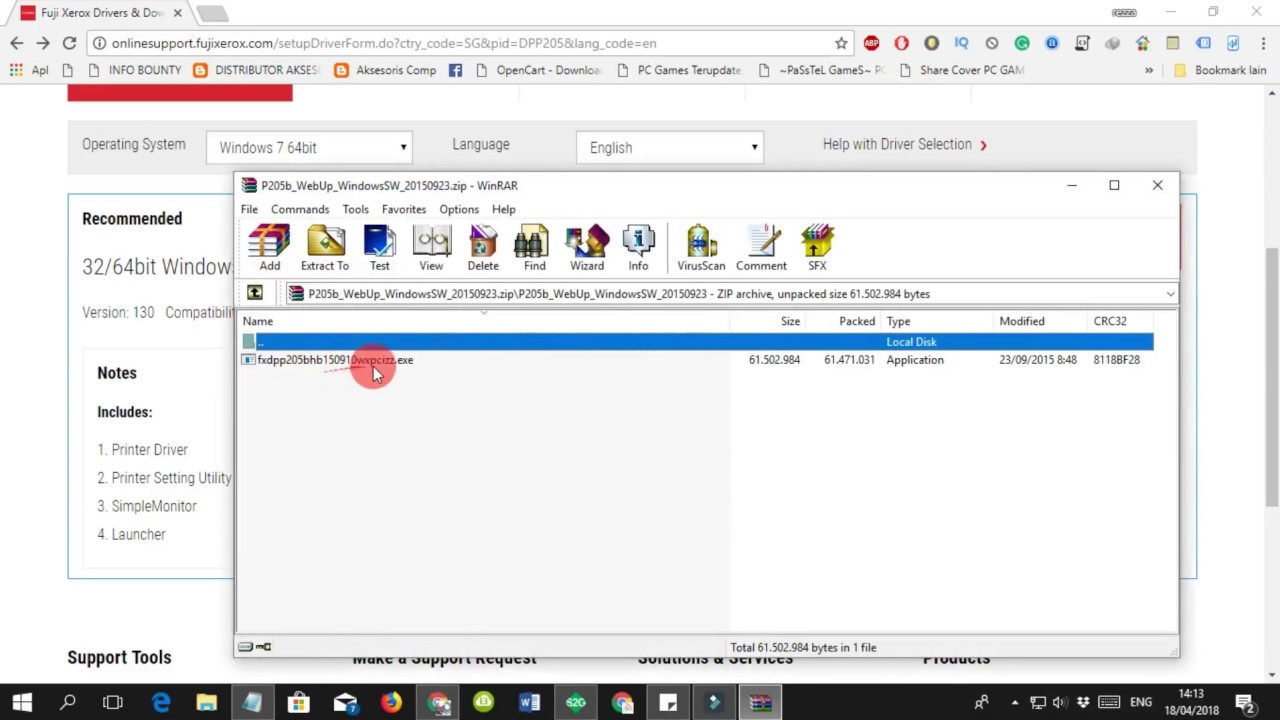The width and height of the screenshot is (1280, 720).
Task: Show archive Info in WinRAR
Action: (x=638, y=247)
